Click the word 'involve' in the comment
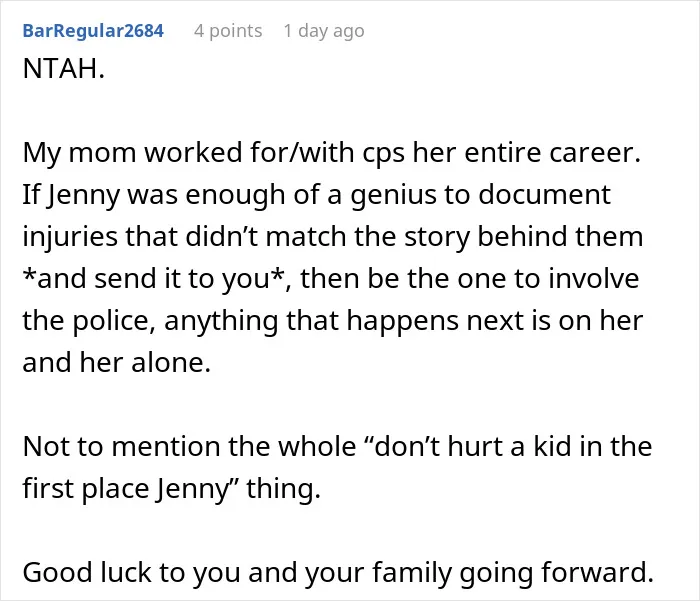Image resolution: width=700 pixels, height=601 pixels. pos(594,279)
